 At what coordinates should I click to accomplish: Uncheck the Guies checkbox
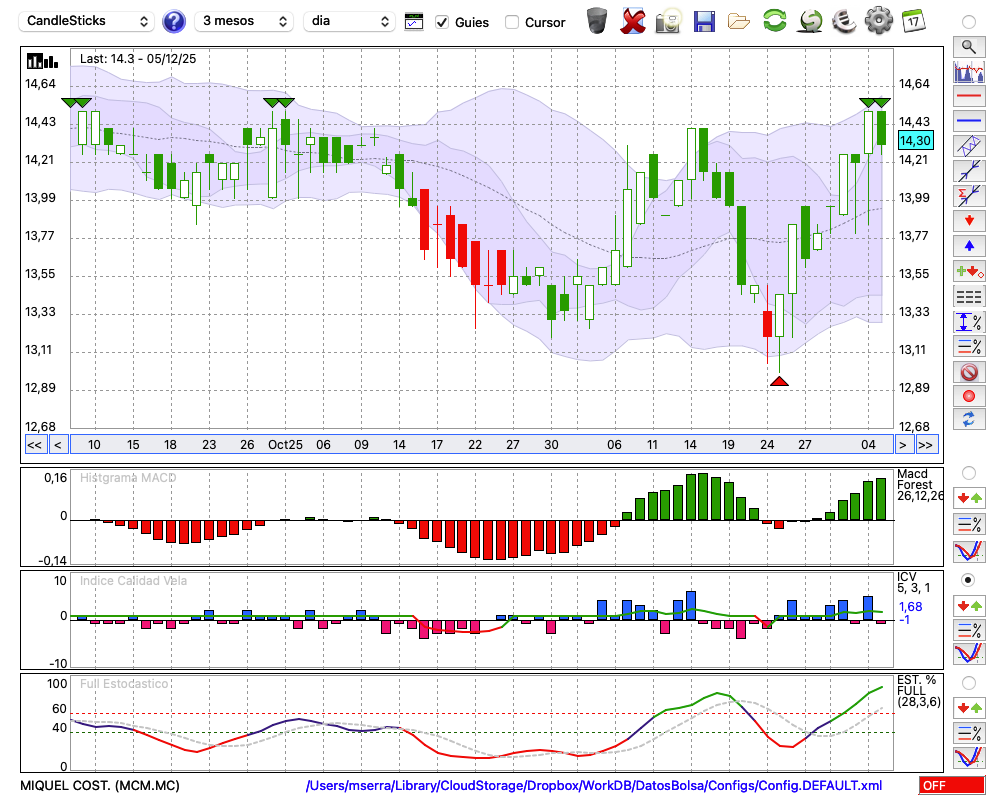point(442,22)
